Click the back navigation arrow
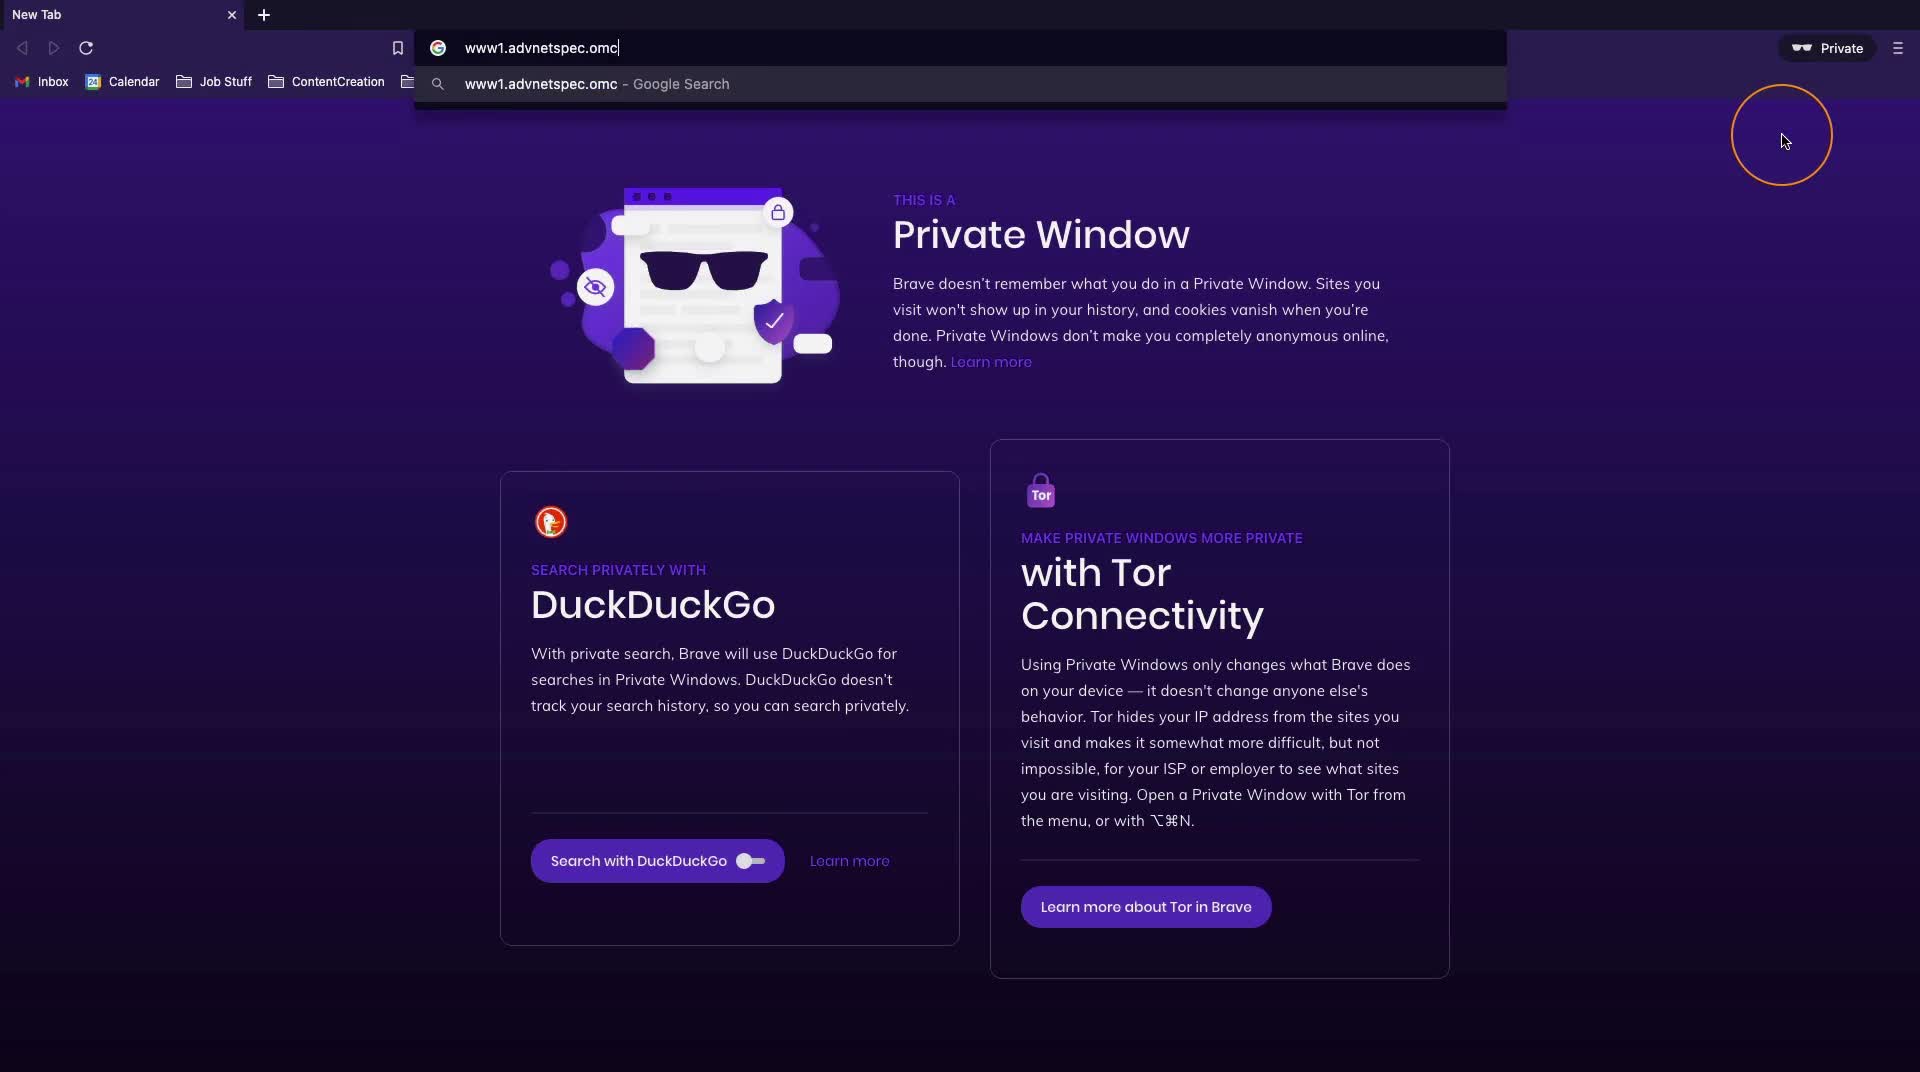 click(x=22, y=48)
